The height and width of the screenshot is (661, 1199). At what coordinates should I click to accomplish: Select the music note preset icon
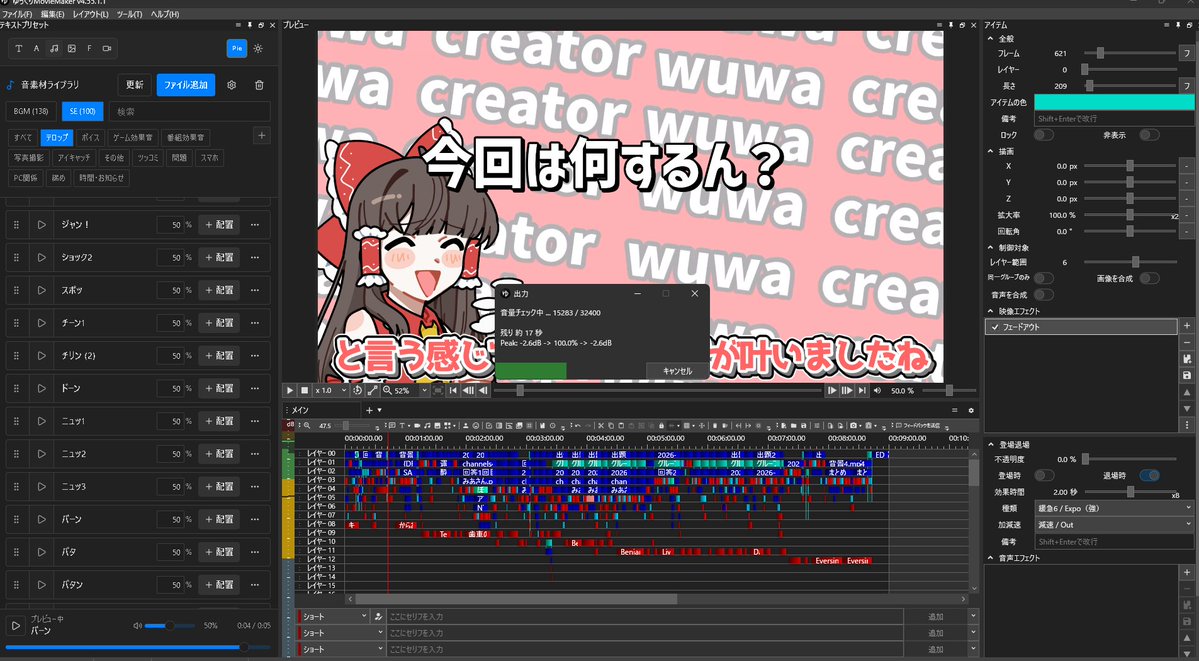54,48
